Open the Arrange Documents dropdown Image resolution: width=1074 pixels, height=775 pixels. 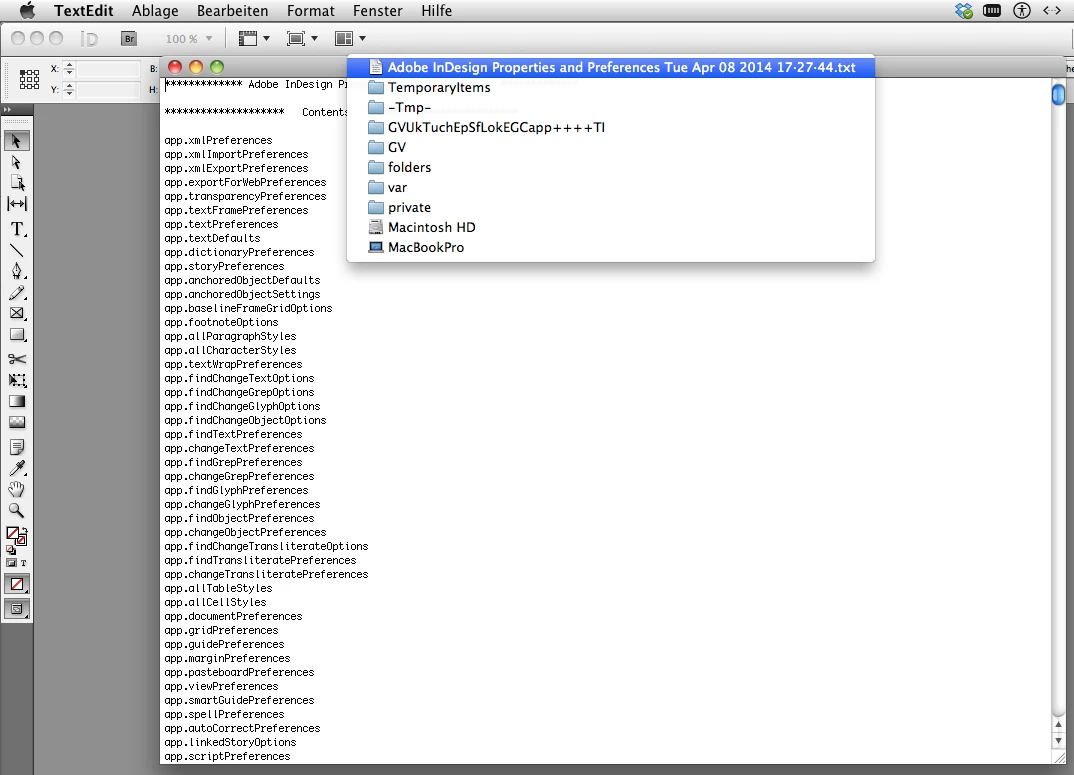(x=350, y=39)
